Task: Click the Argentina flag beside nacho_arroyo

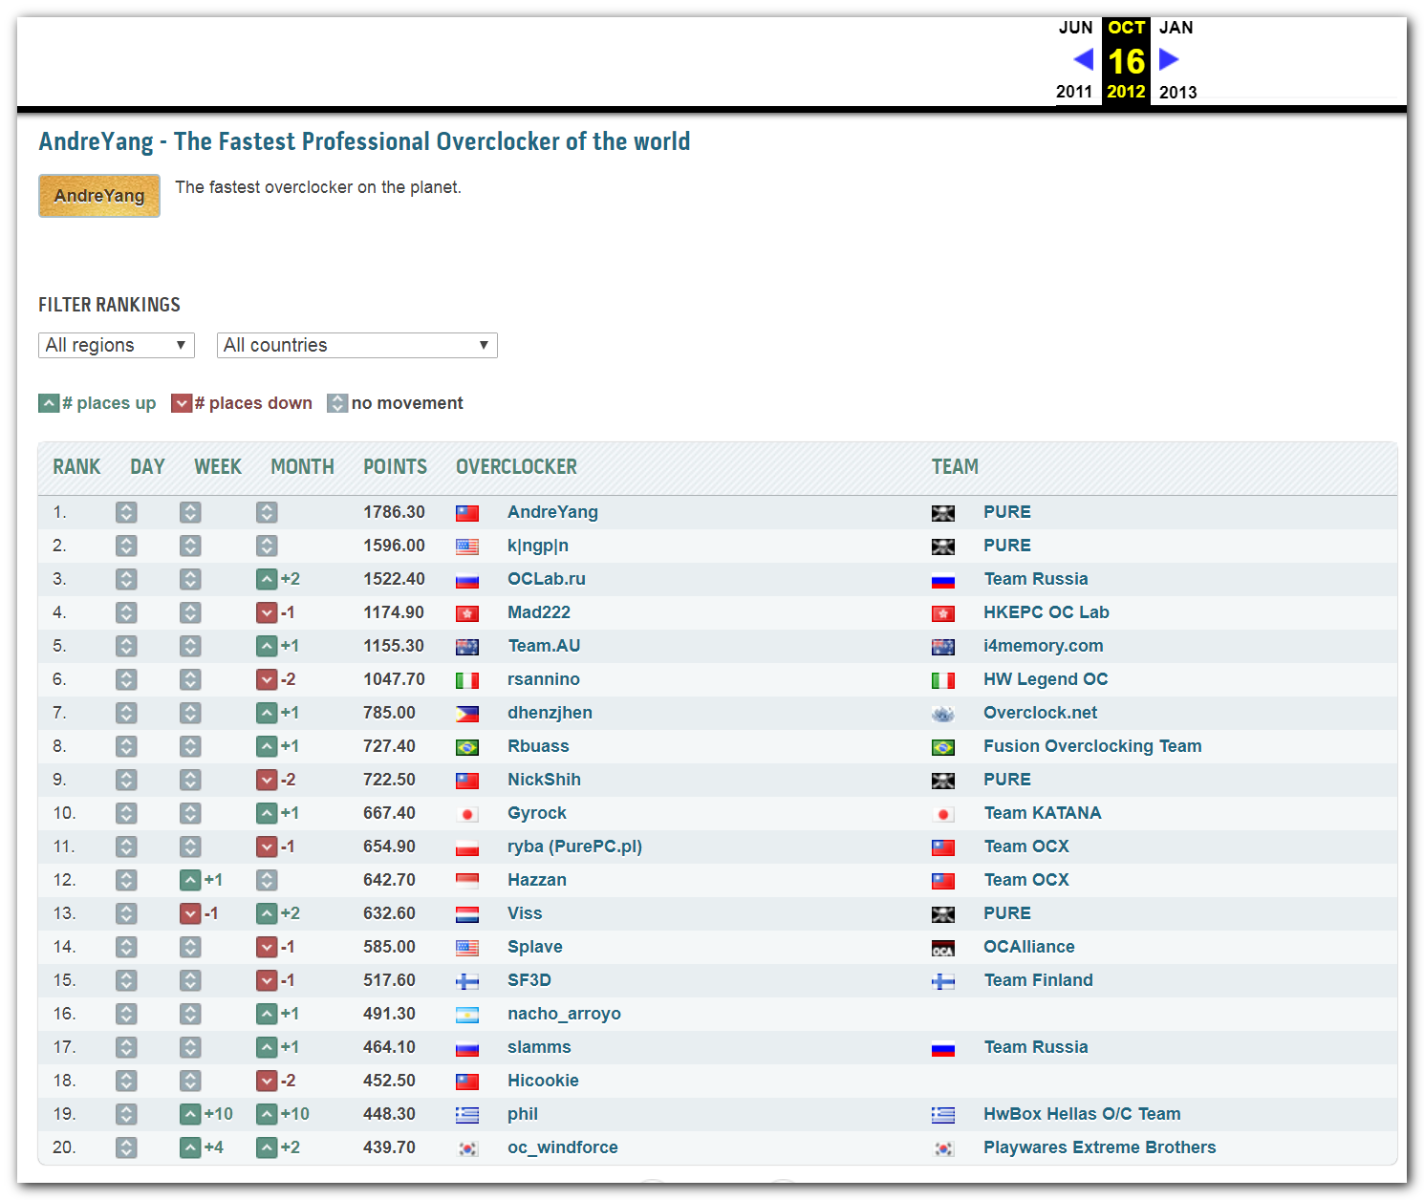Action: pyautogui.click(x=467, y=1015)
